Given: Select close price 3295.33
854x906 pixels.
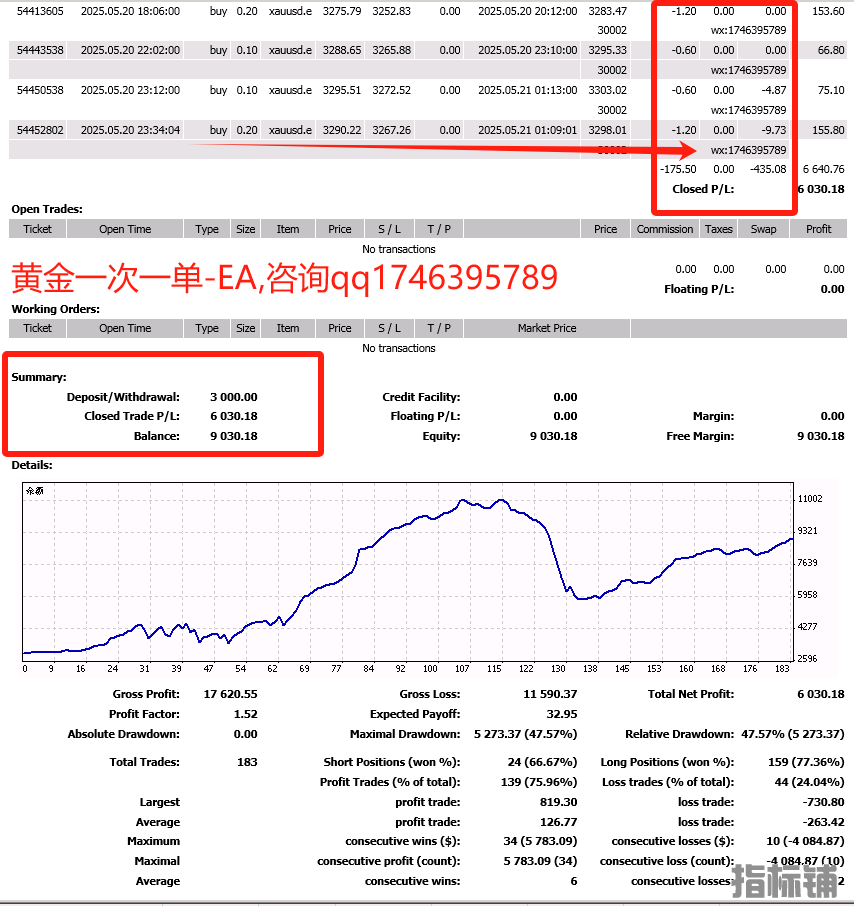Looking at the screenshot, I should [608, 50].
